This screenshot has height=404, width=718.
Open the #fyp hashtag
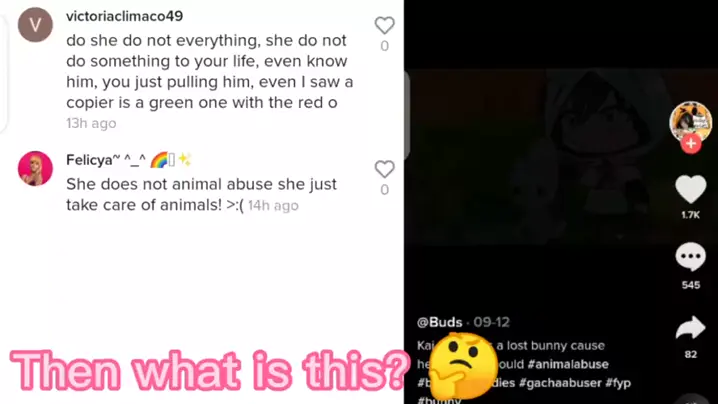618,382
